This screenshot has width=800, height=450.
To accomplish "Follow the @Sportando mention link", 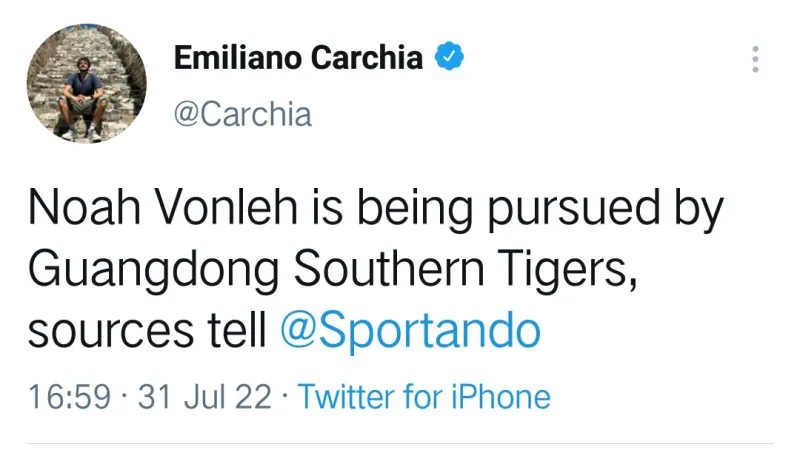I will click(x=410, y=333).
